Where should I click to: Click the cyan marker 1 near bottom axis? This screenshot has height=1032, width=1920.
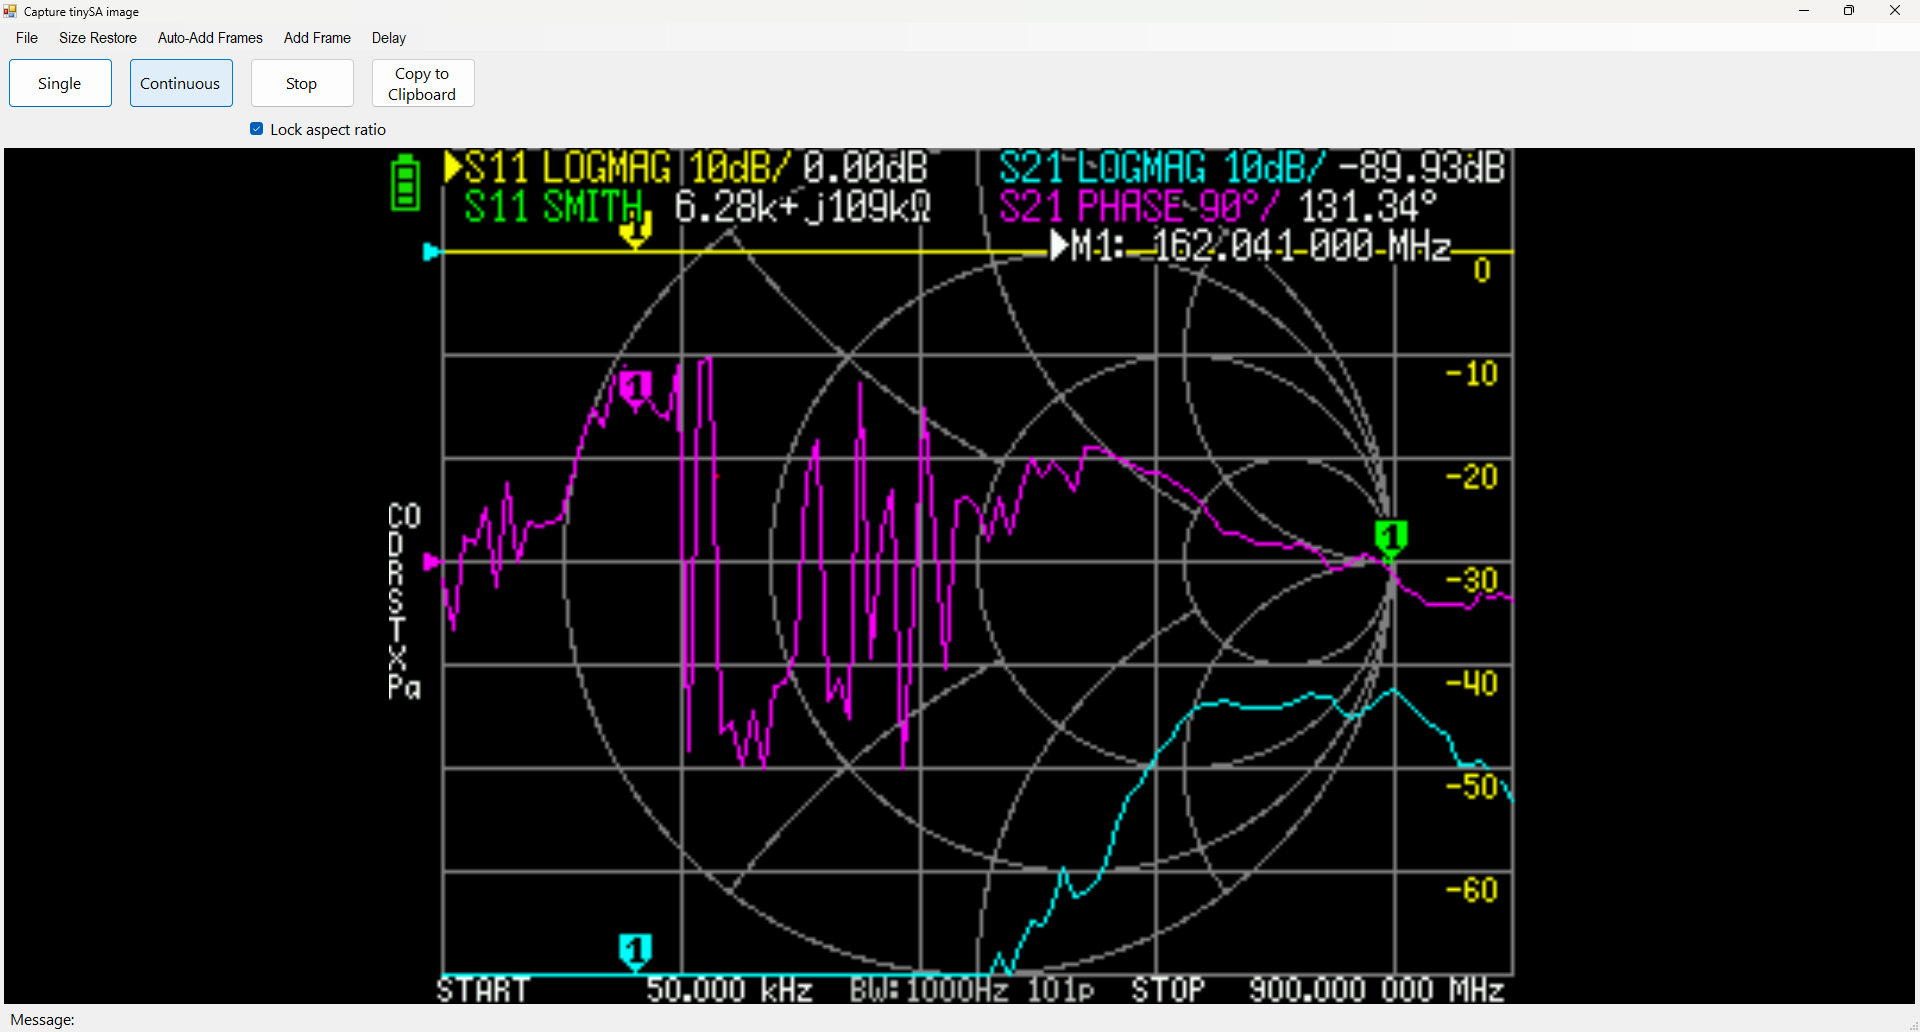coord(635,950)
